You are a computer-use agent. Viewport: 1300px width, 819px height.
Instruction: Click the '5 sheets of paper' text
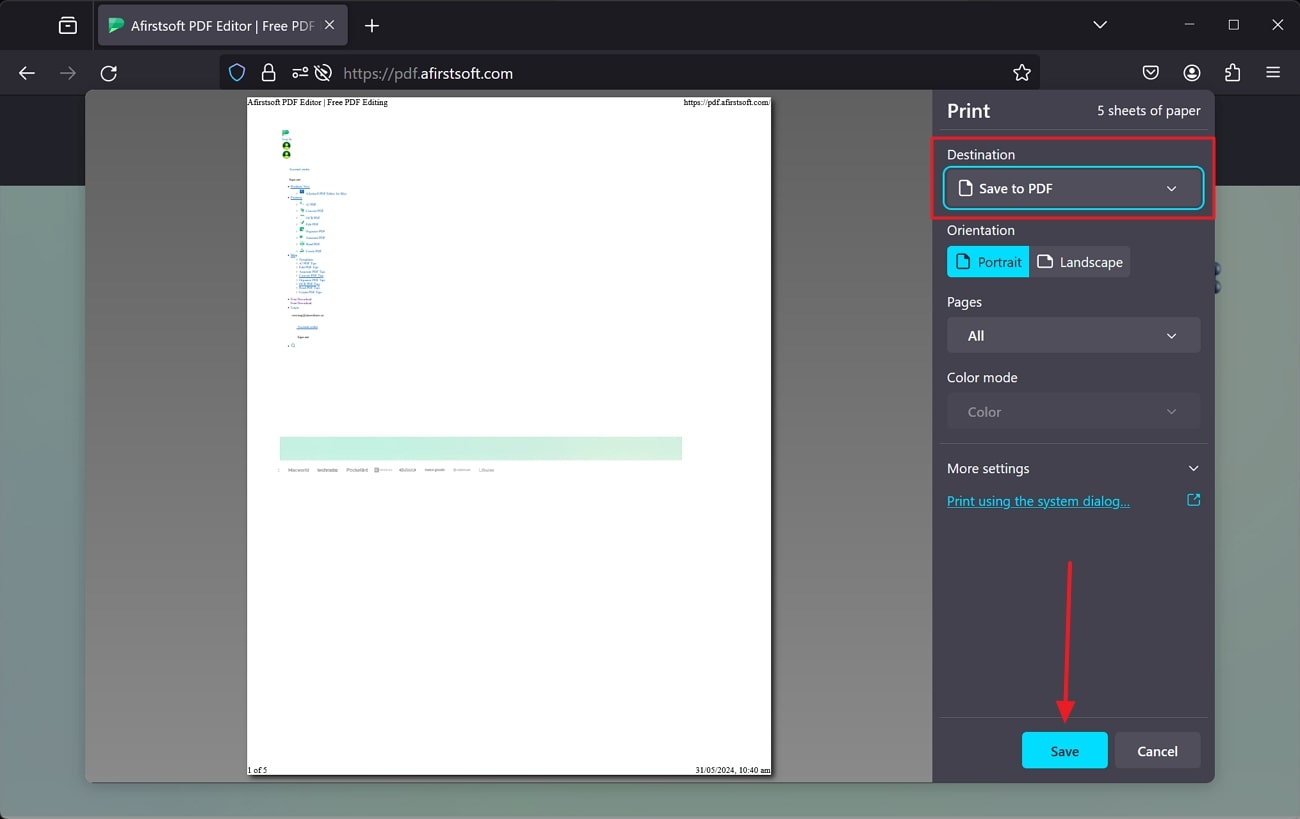(x=1148, y=111)
